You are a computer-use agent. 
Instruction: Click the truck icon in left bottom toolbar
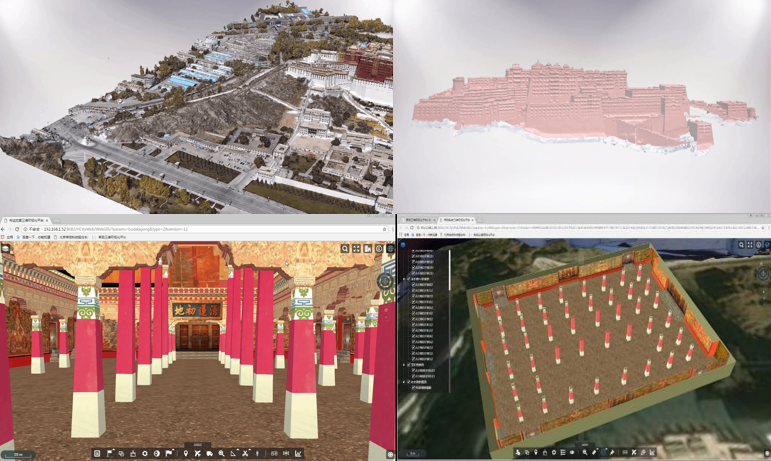[x=209, y=453]
